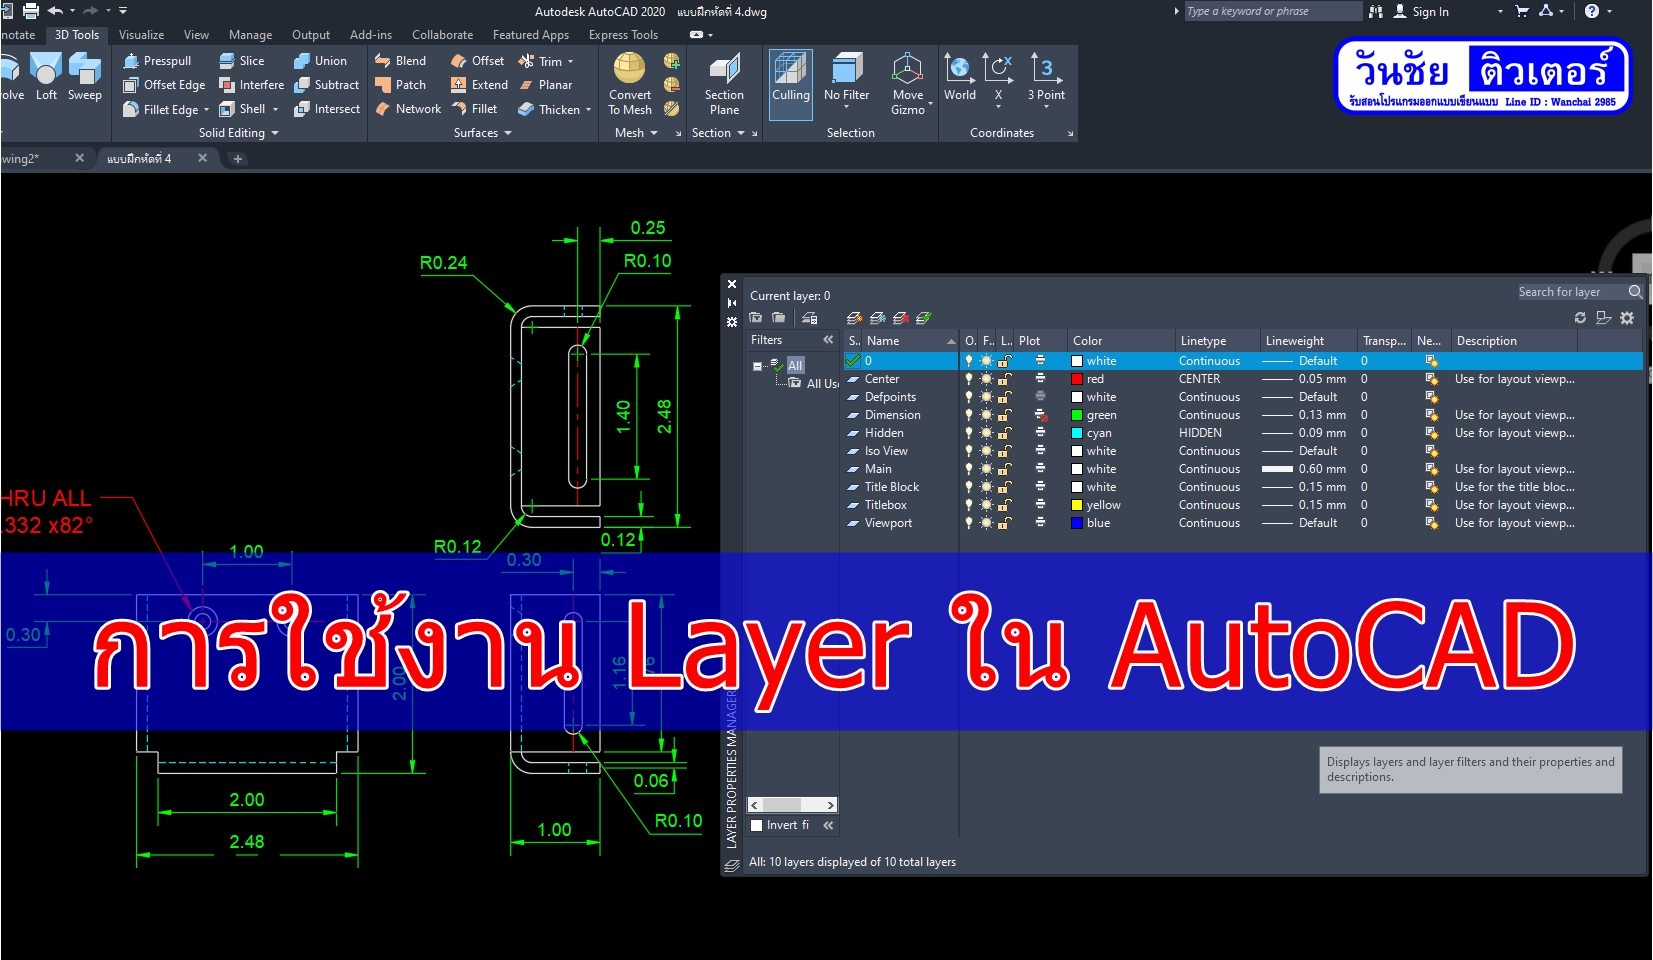Open the Shell dropdown arrow

(275, 110)
